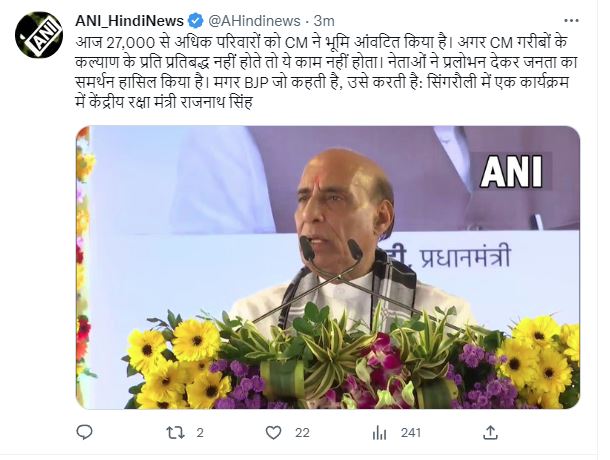Click the Hindi tweet text body
610x460 pixels.
tap(326, 72)
